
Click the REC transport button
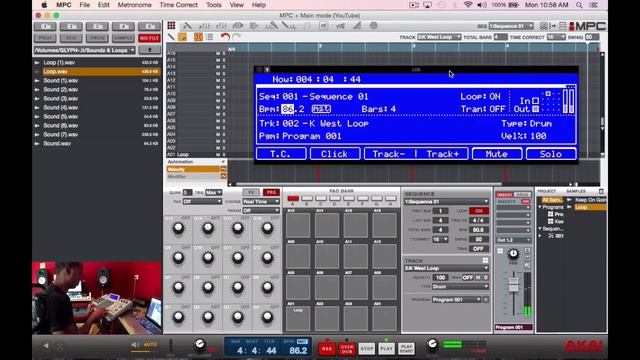pyautogui.click(x=327, y=349)
